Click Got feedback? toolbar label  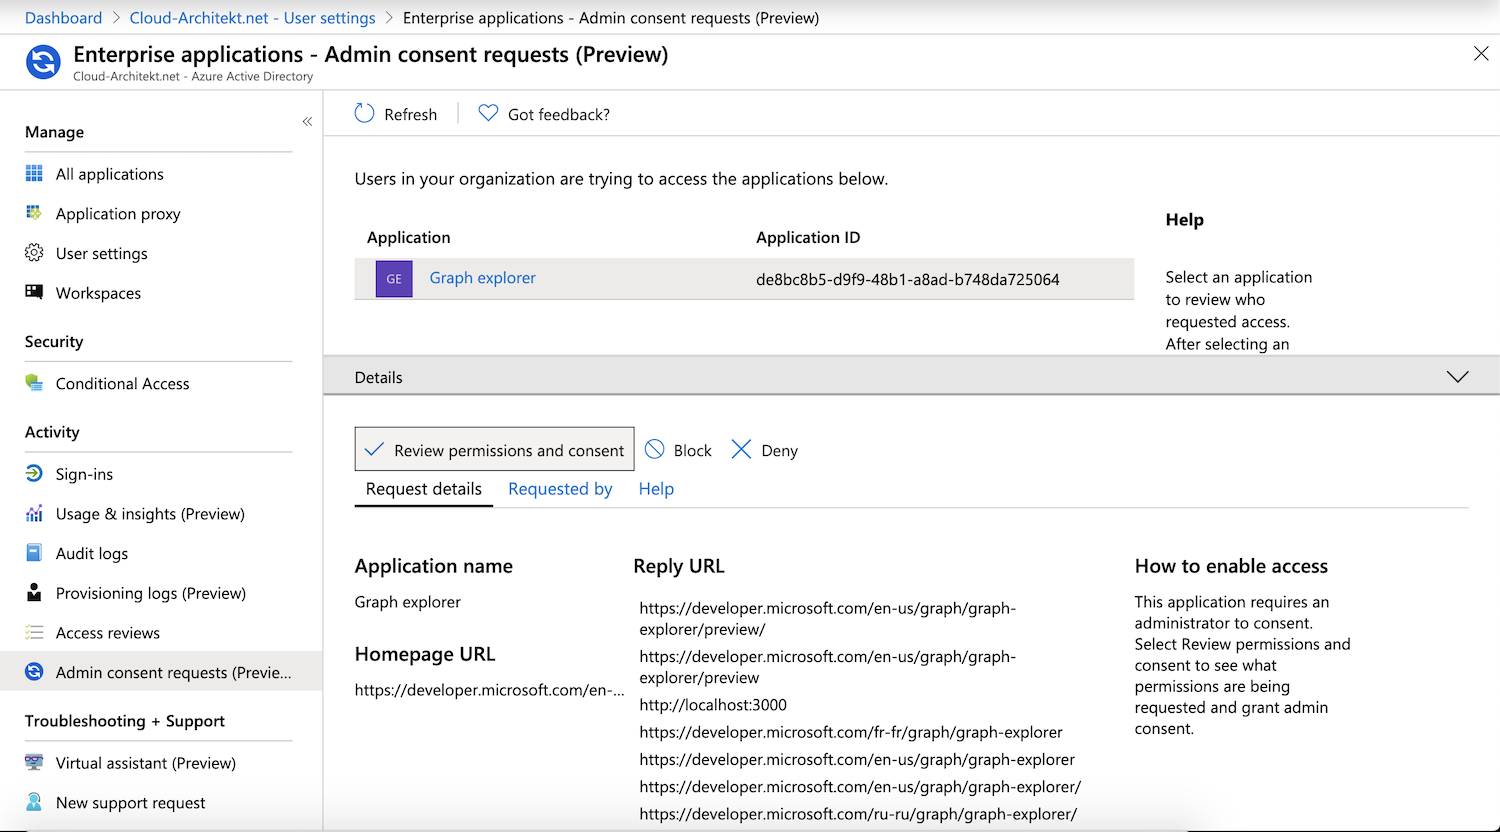click(x=559, y=115)
